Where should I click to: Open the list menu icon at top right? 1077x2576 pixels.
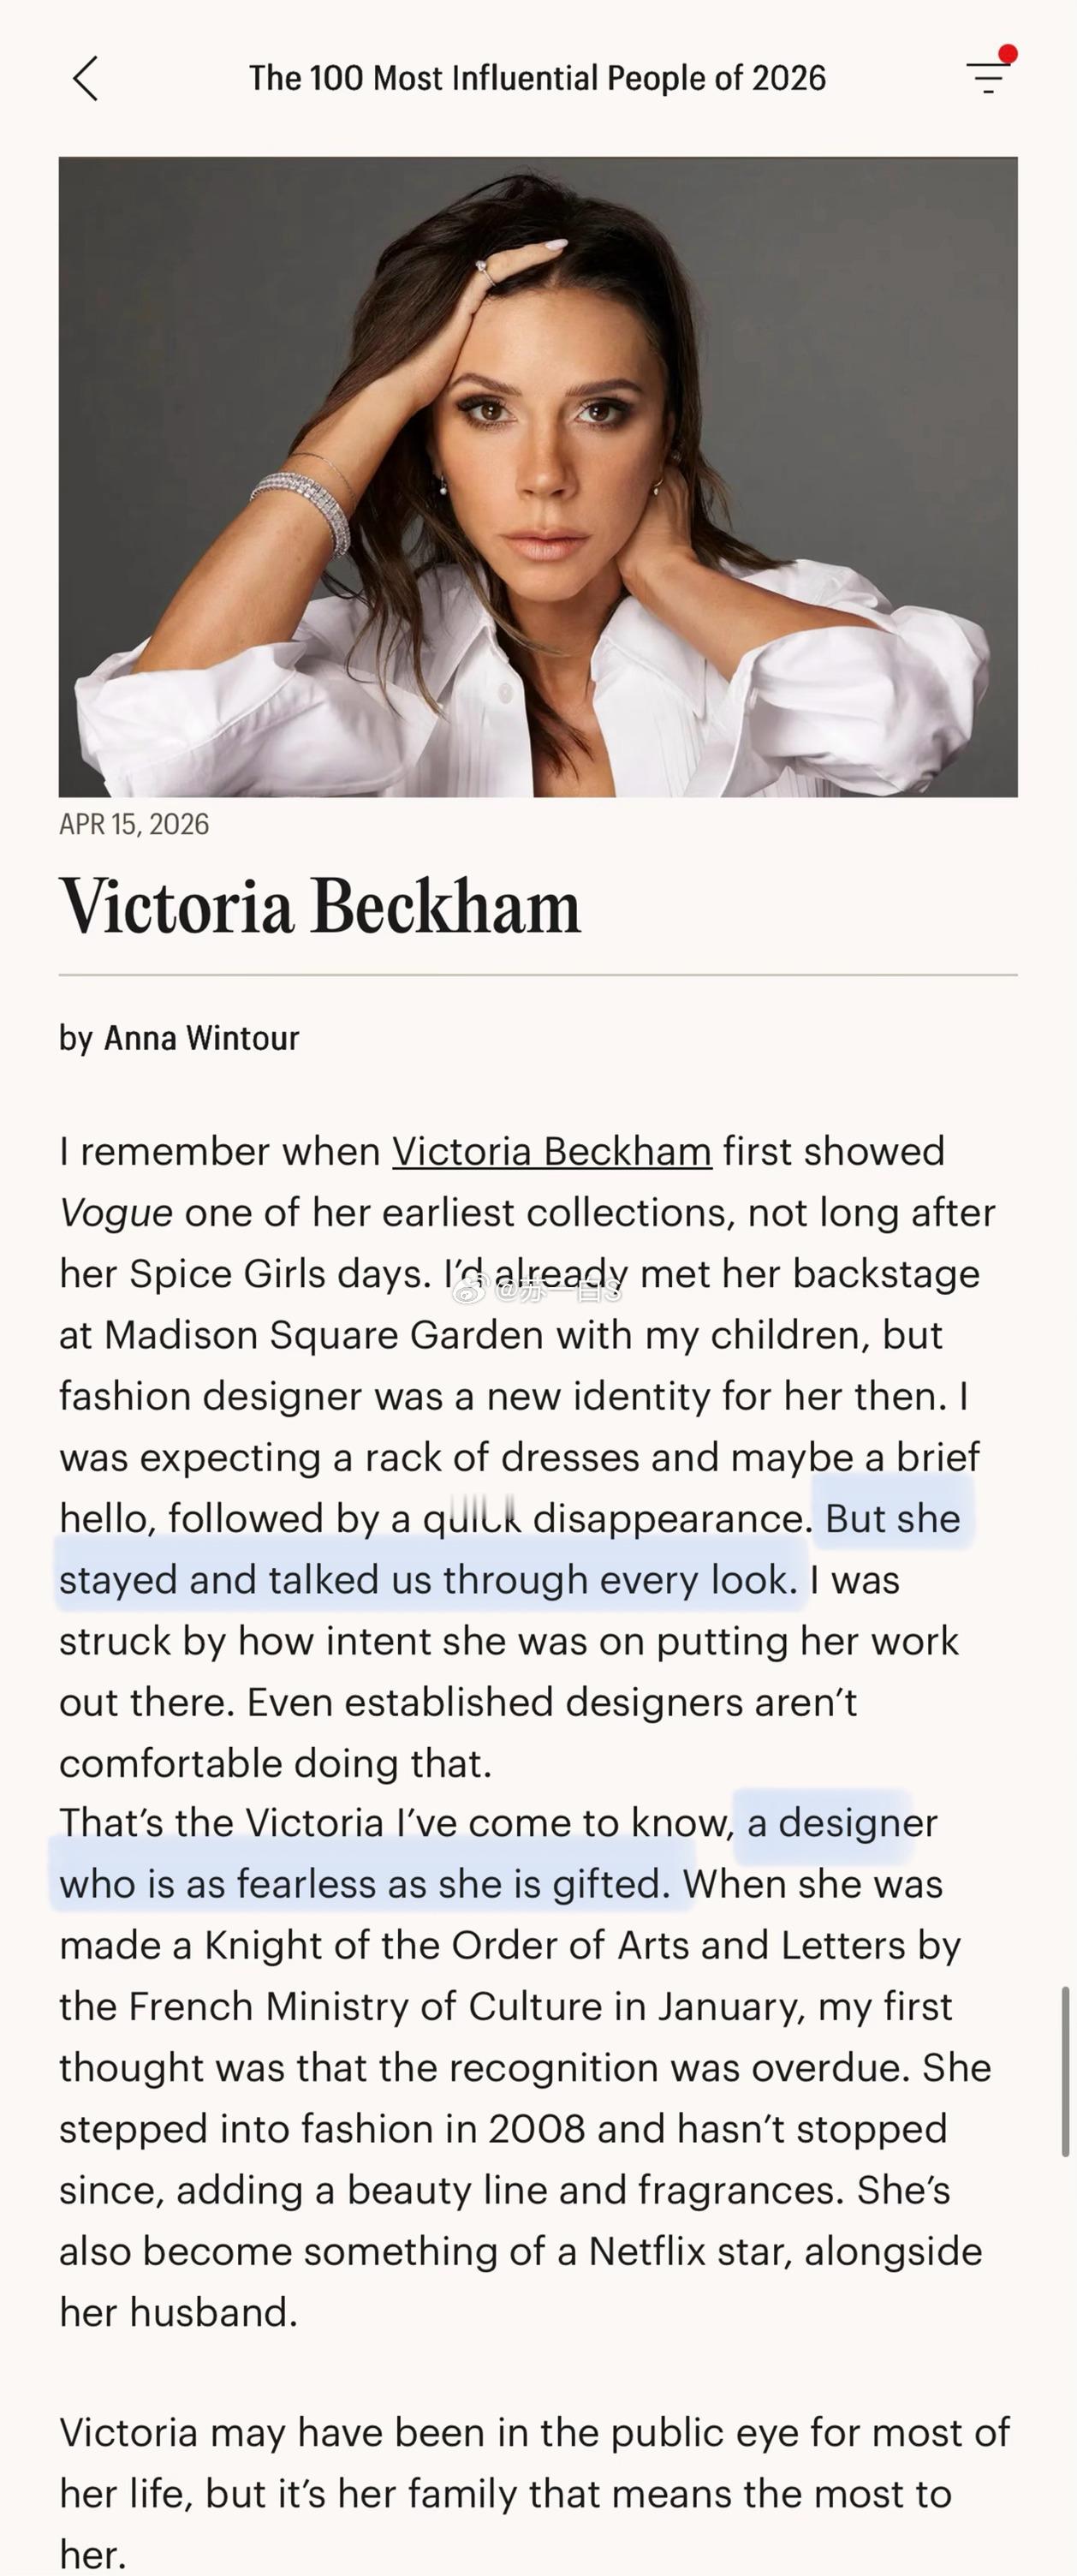pyautogui.click(x=987, y=78)
